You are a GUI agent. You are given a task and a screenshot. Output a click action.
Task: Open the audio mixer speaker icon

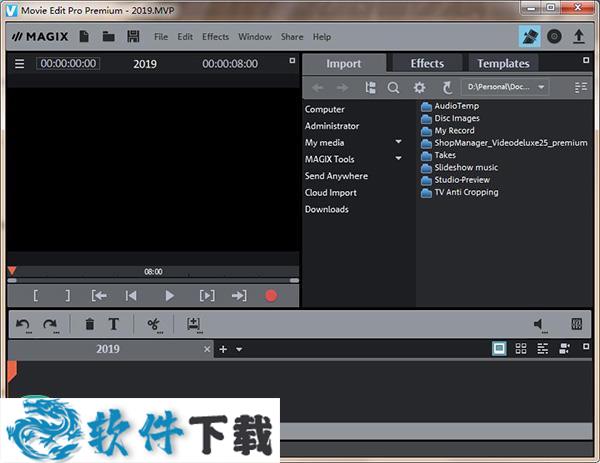(x=540, y=325)
